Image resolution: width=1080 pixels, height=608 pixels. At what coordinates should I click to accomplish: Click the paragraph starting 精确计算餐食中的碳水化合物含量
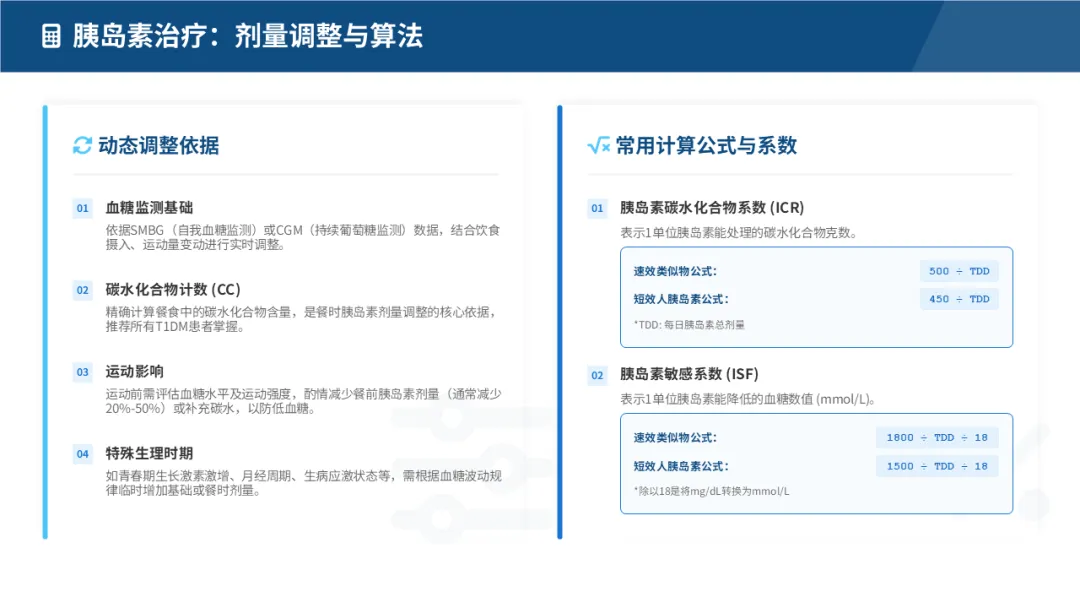point(301,319)
